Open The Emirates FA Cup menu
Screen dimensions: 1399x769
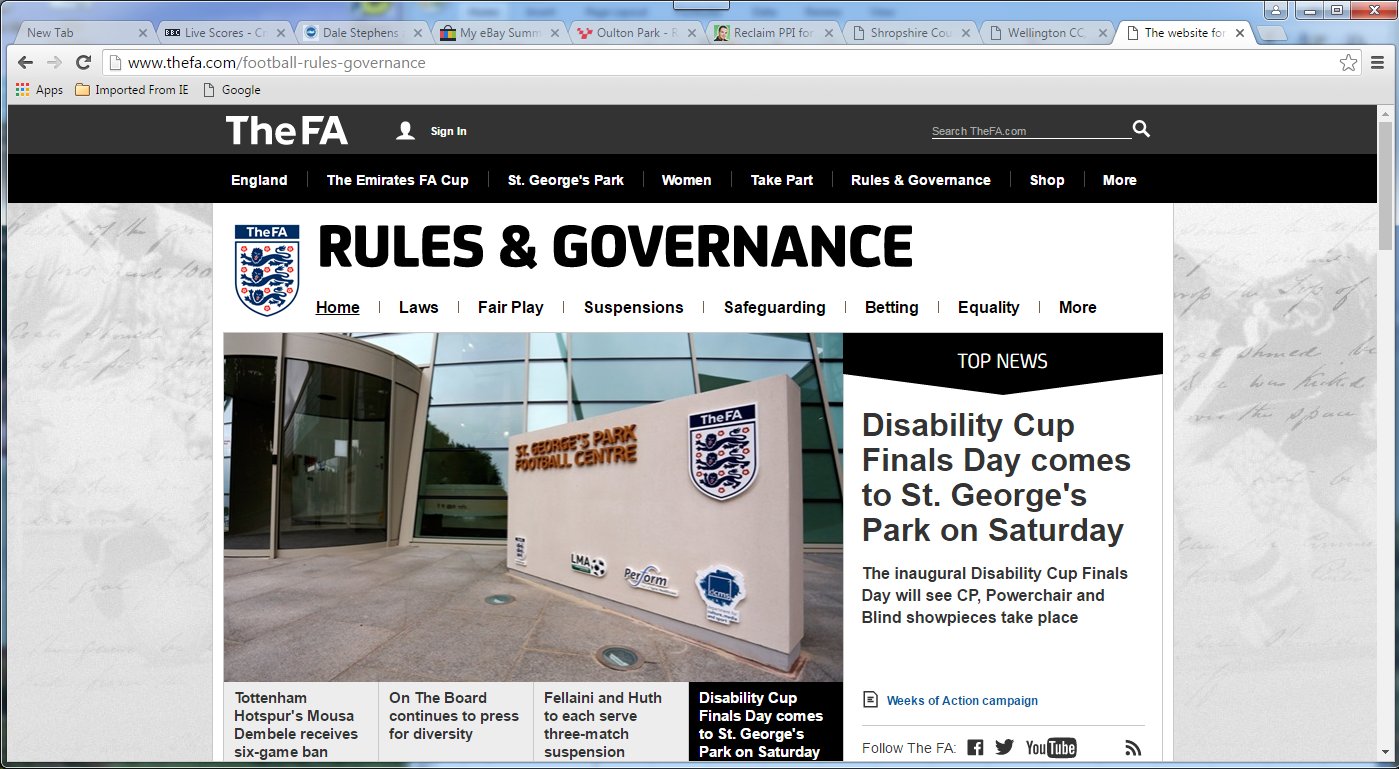pyautogui.click(x=397, y=180)
